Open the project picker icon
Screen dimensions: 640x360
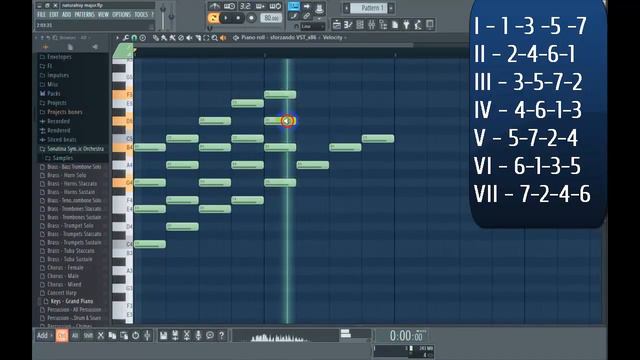point(395,25)
